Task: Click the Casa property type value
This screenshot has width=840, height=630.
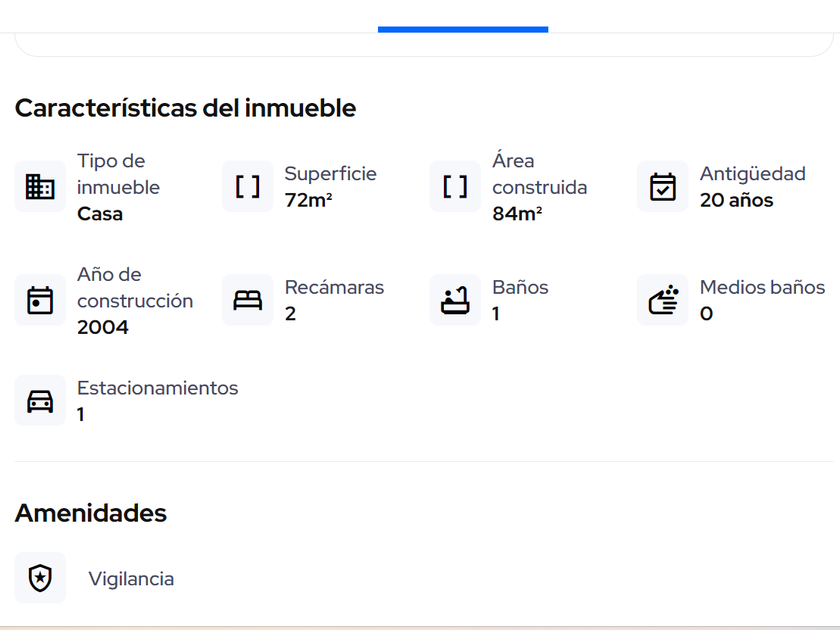Action: tap(100, 213)
